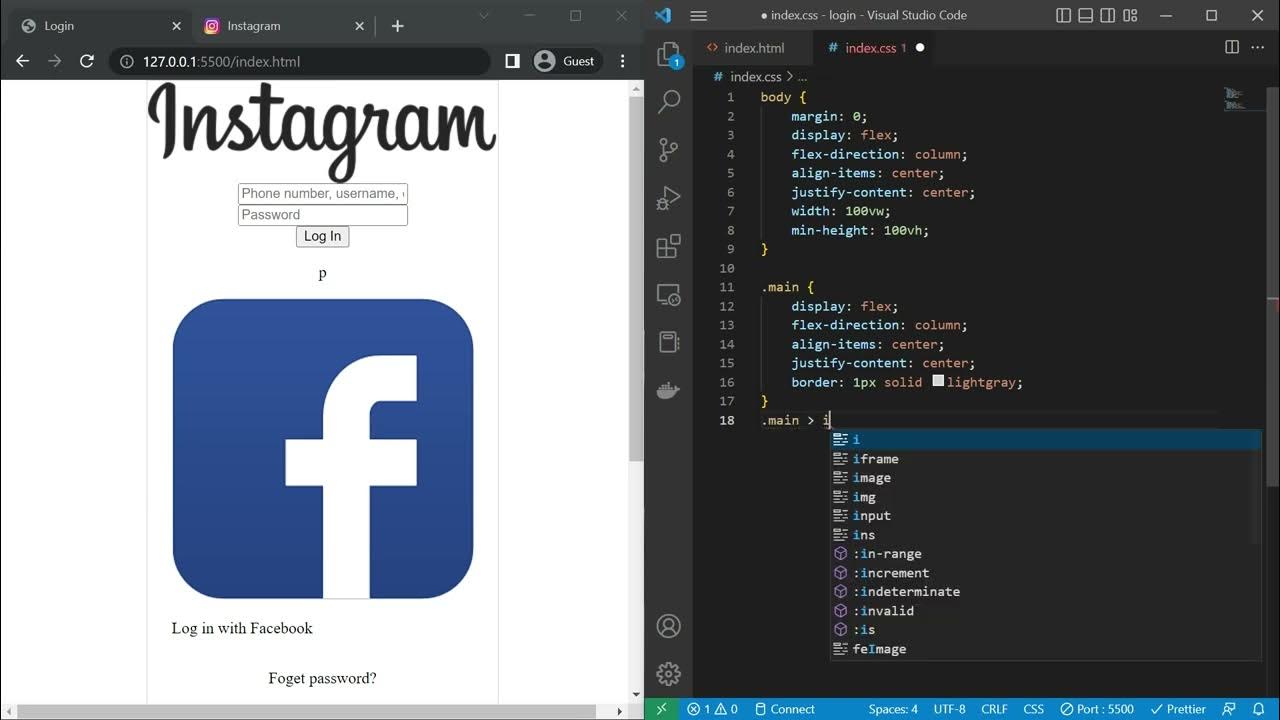
Task: Select 'ins' autocomplete suggestion
Action: [x=1046, y=534]
